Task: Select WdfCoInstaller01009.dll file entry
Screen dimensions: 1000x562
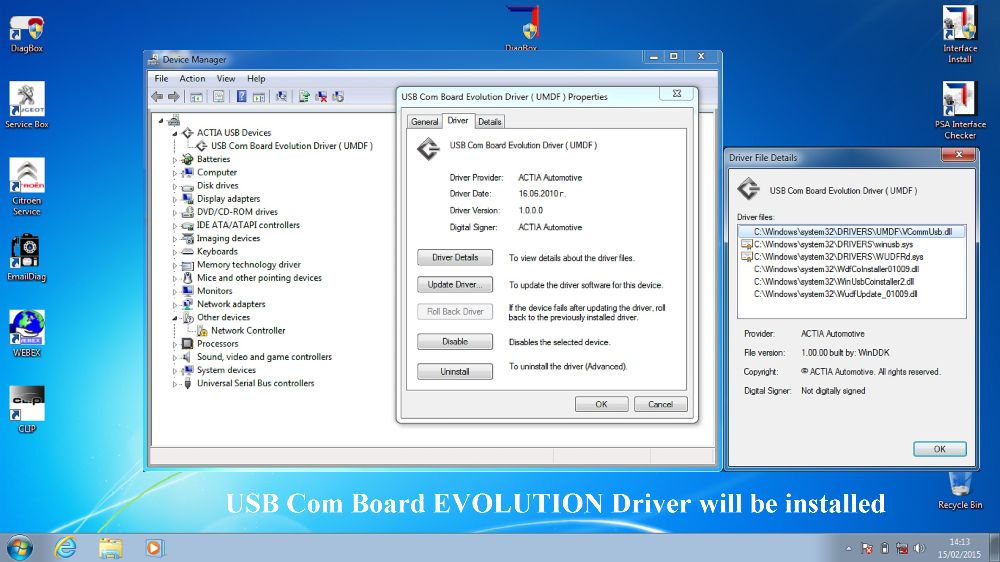Action: coord(836,269)
